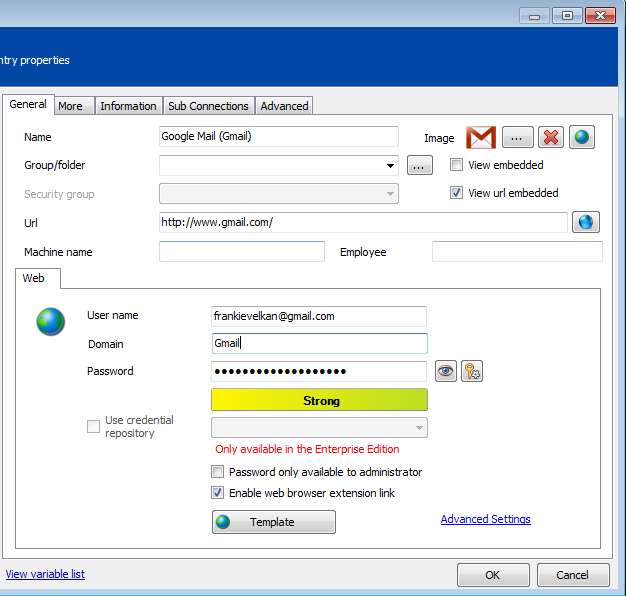Go to Sub Connections tab
Image resolution: width=626 pixels, height=596 pixels.
coord(208,106)
